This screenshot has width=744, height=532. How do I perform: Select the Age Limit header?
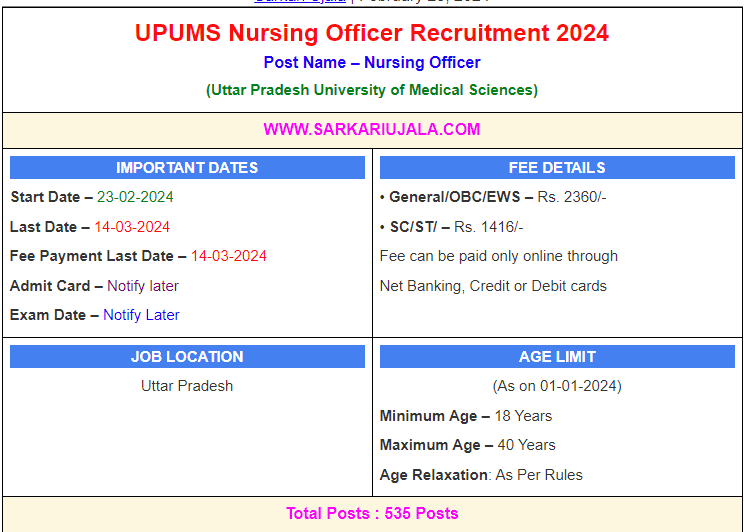point(557,357)
